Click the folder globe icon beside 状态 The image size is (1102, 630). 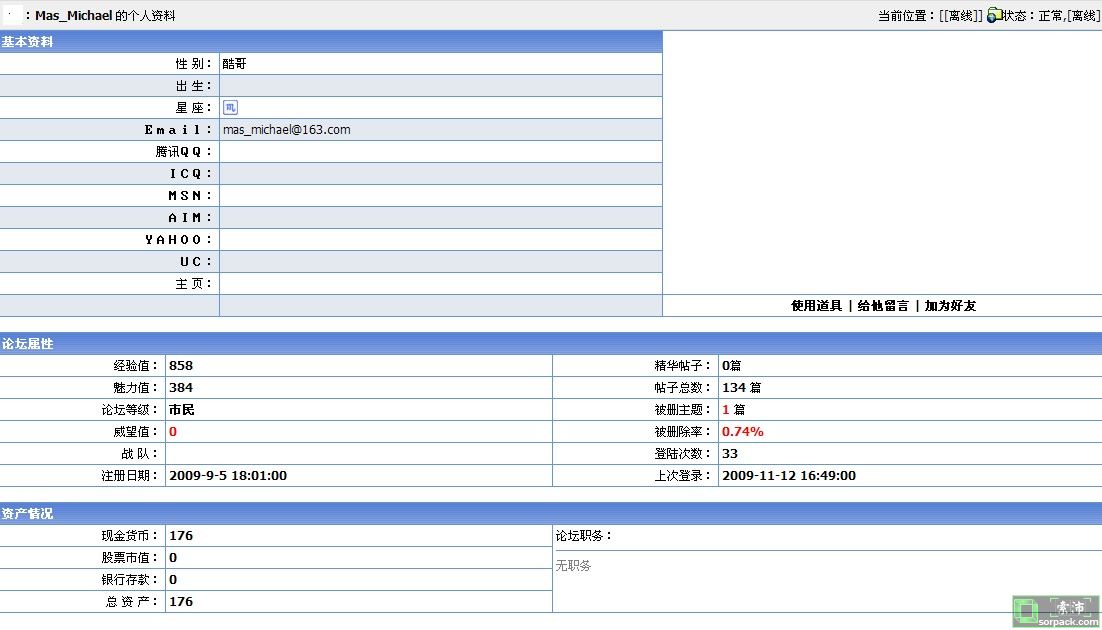(994, 15)
